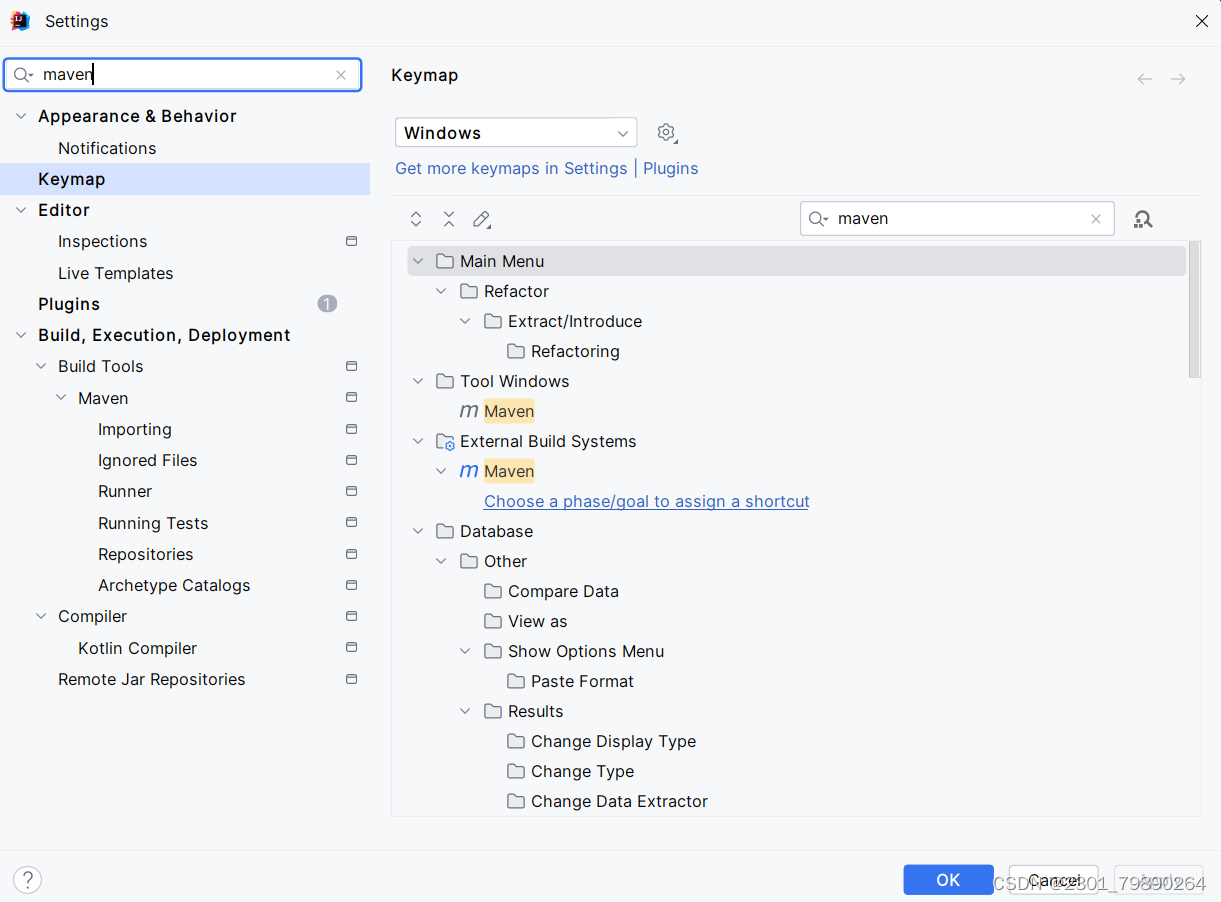Open Live Templates settings page
Image resolution: width=1221 pixels, height=902 pixels.
pos(115,273)
